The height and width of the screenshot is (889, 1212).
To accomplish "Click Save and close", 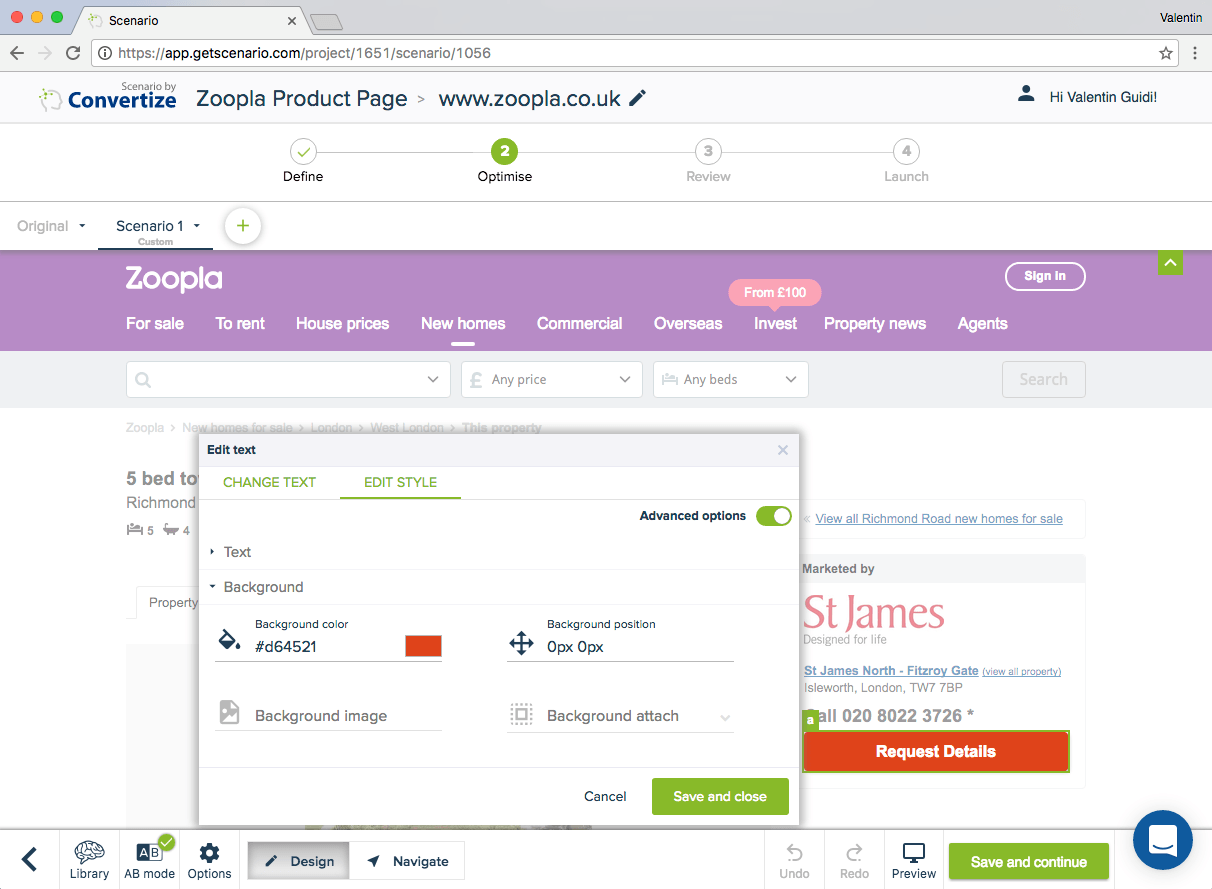I will [720, 796].
